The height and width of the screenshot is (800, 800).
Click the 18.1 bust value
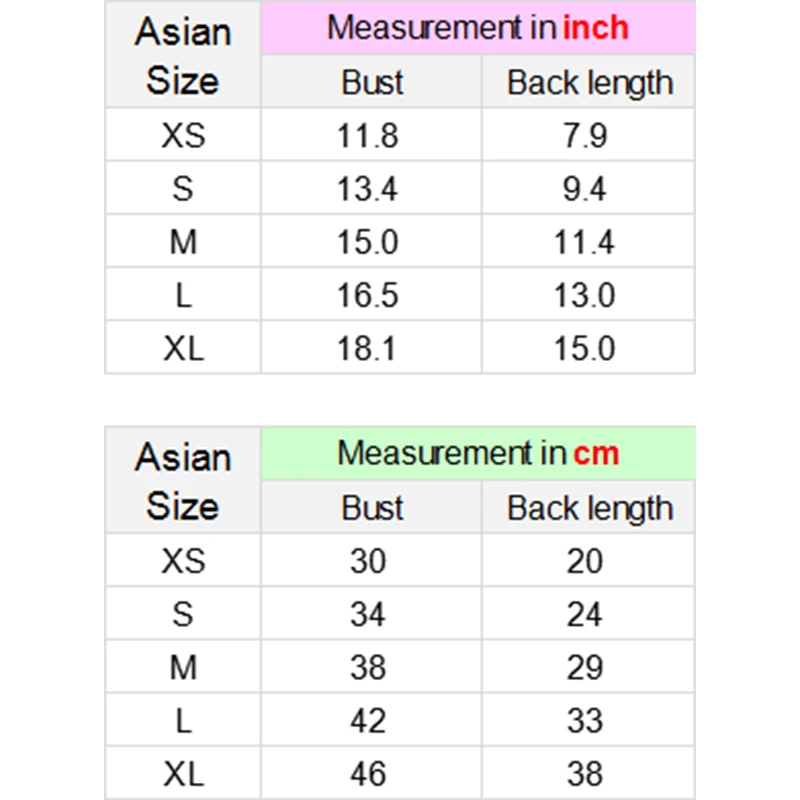click(368, 348)
